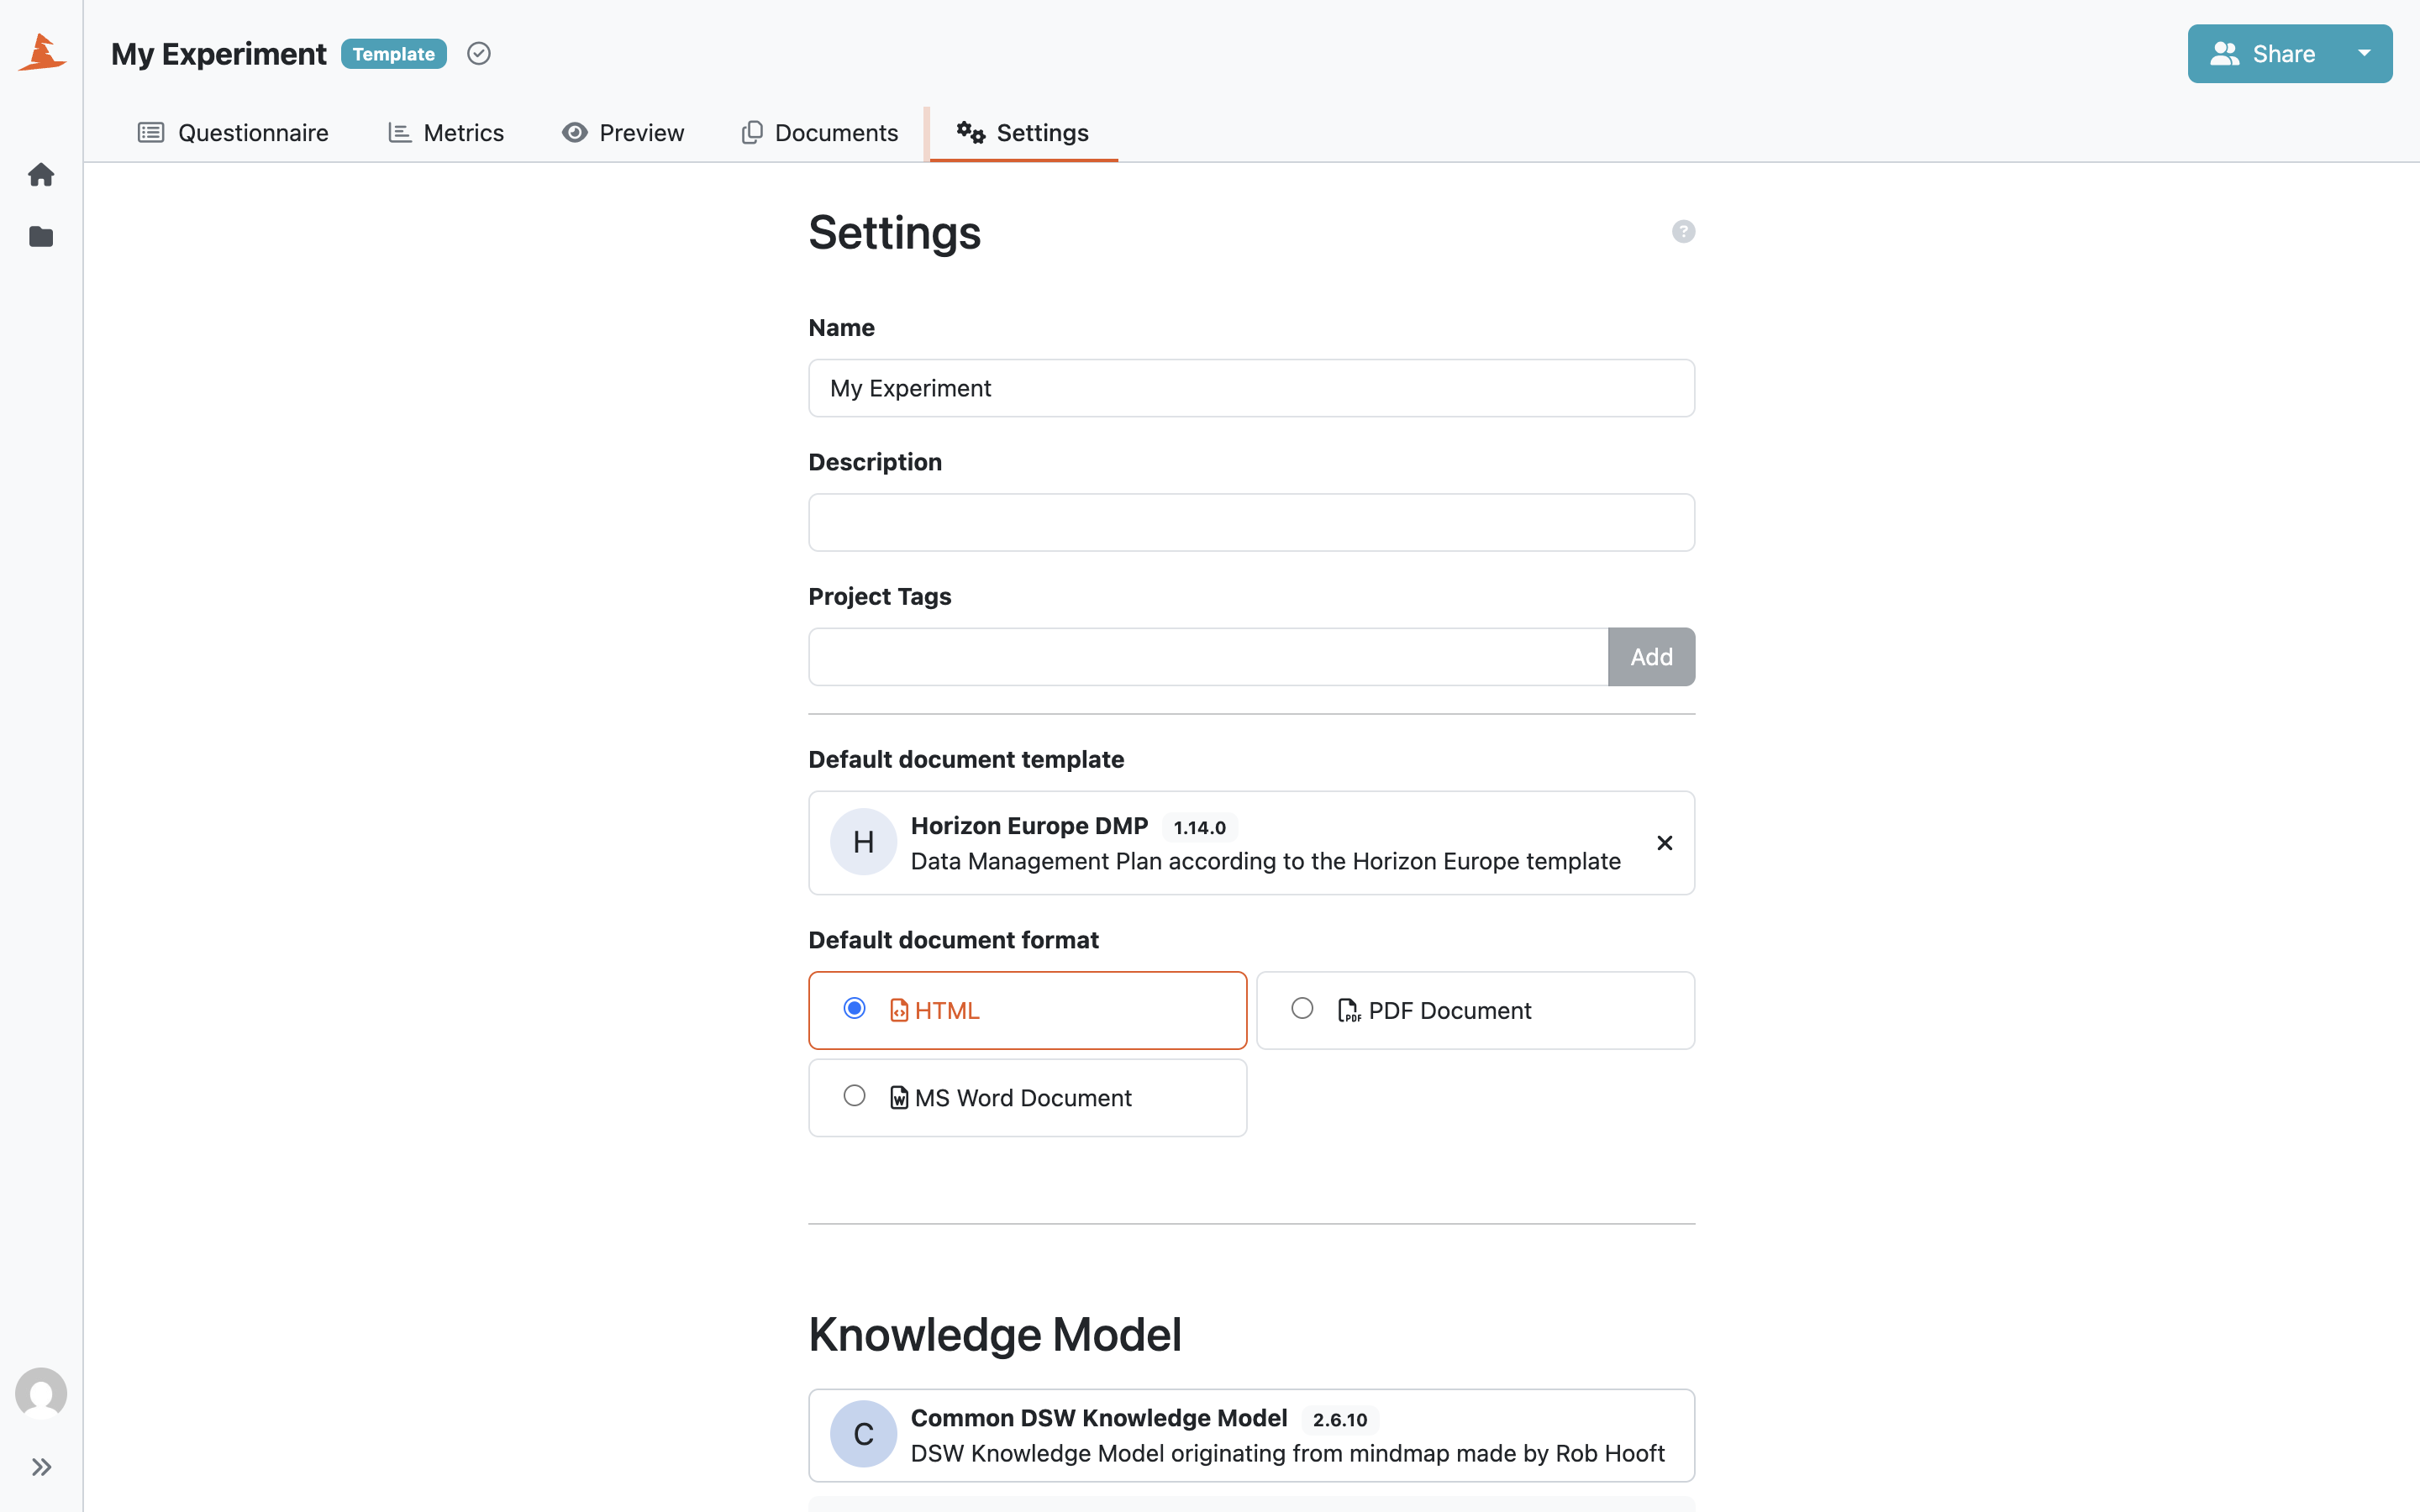The image size is (2420, 1512).
Task: Click the Common DSW Knowledge Model C avatar
Action: 863,1434
